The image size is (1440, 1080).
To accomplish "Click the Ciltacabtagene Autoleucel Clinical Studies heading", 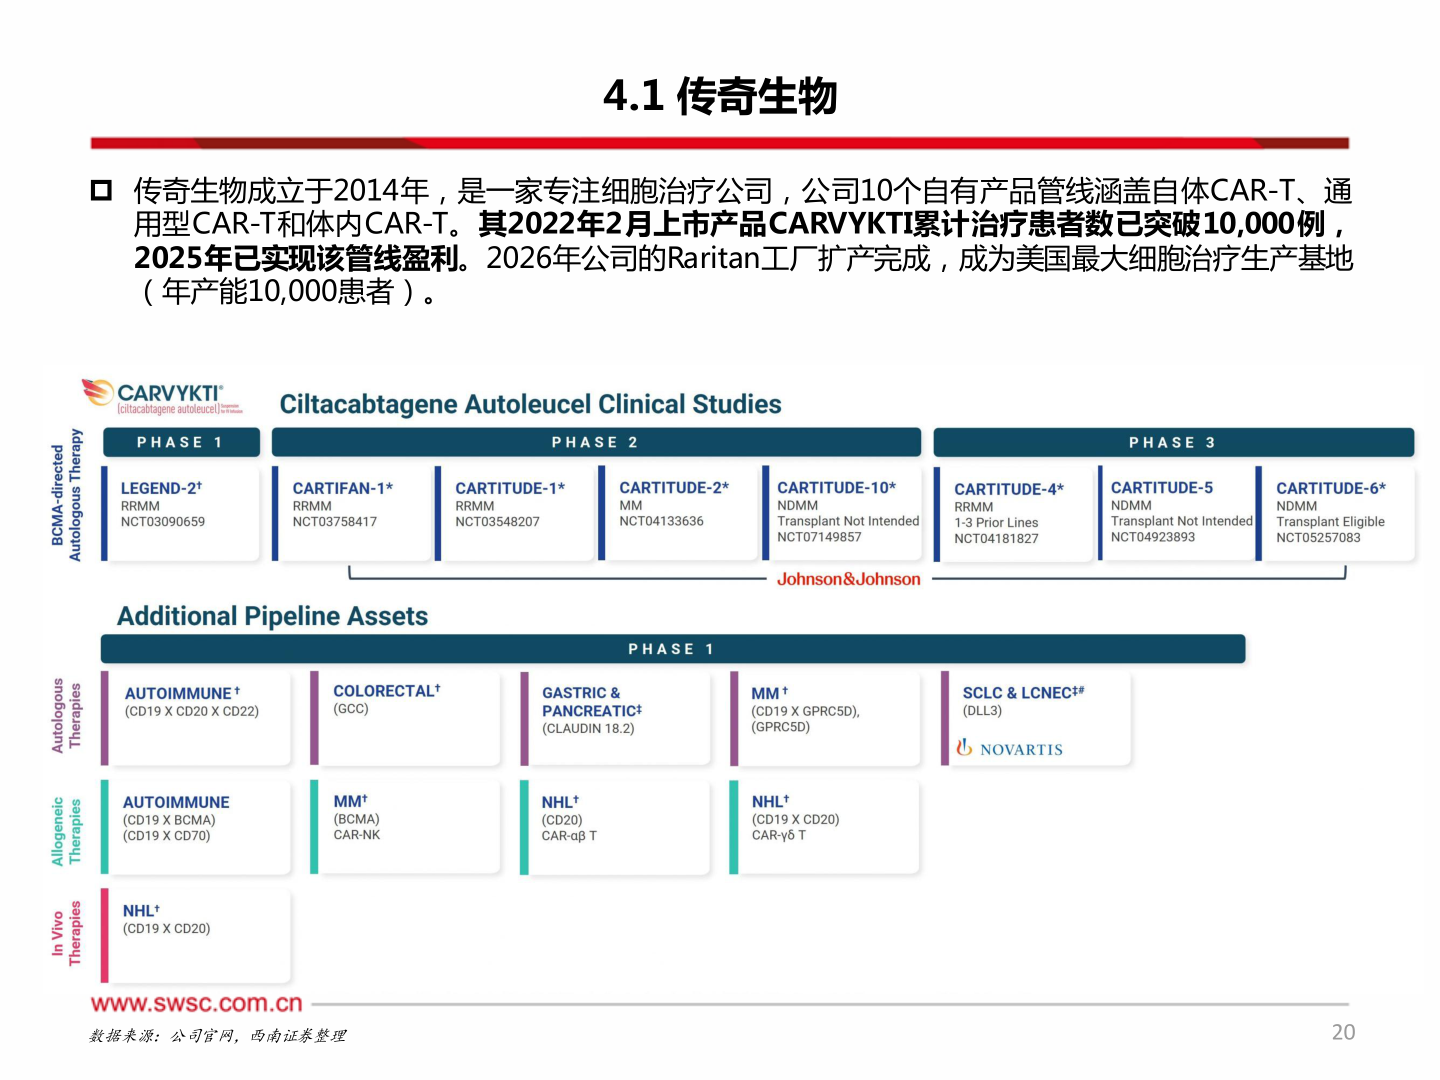I will click(530, 404).
